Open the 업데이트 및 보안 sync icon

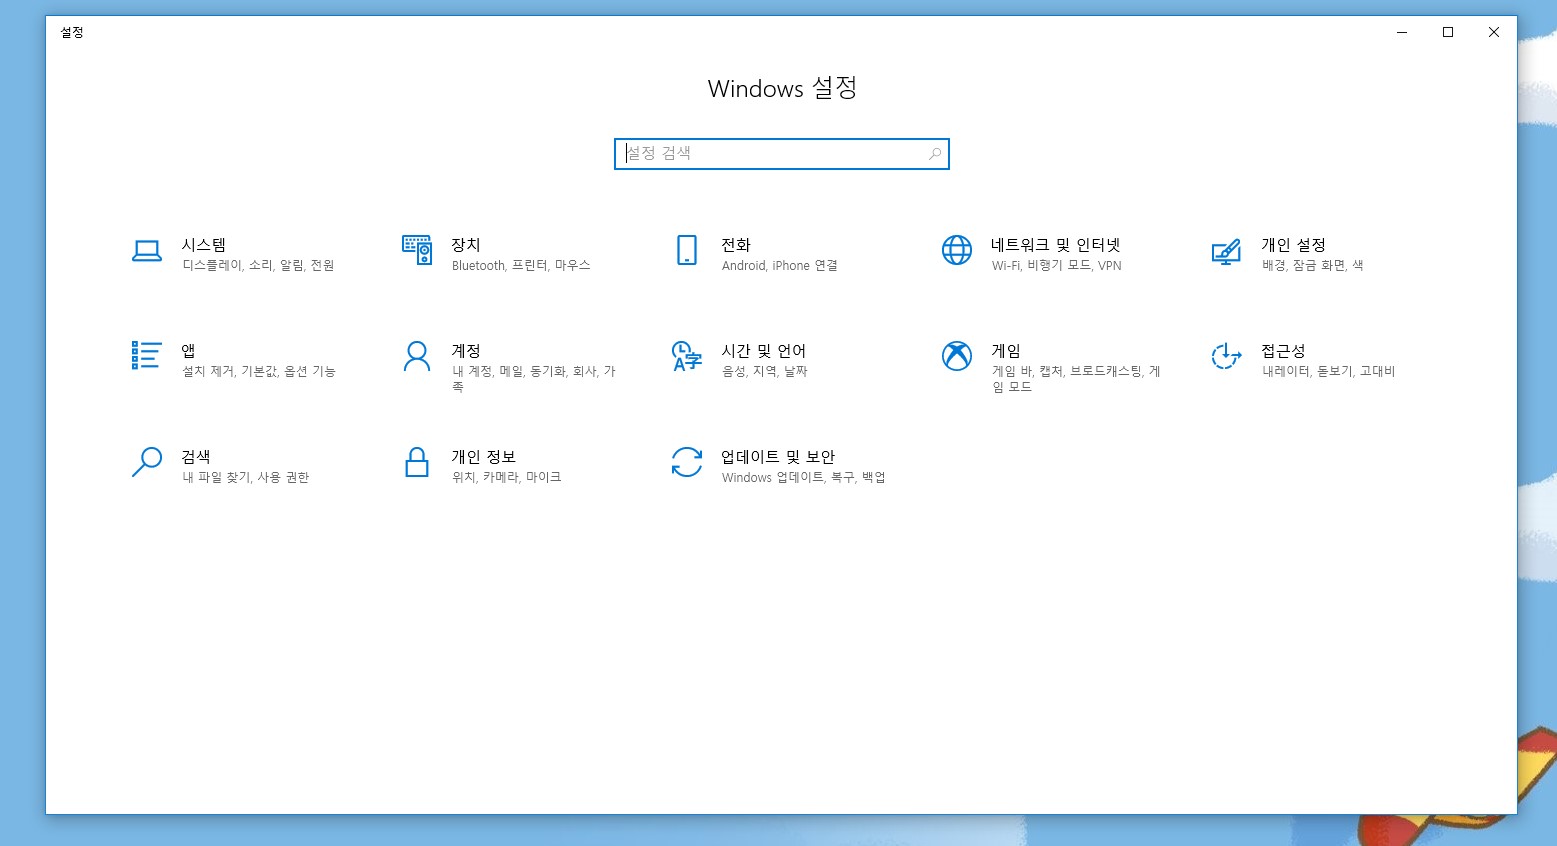point(687,462)
